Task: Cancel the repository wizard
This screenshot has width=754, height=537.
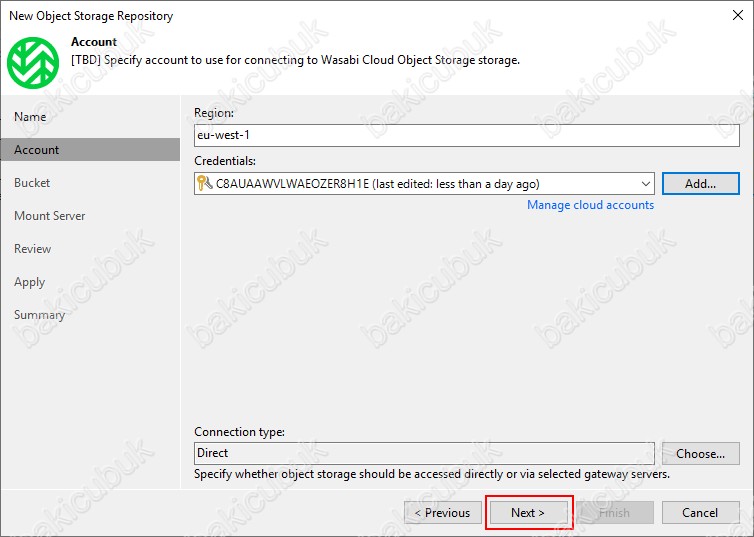Action: (701, 512)
